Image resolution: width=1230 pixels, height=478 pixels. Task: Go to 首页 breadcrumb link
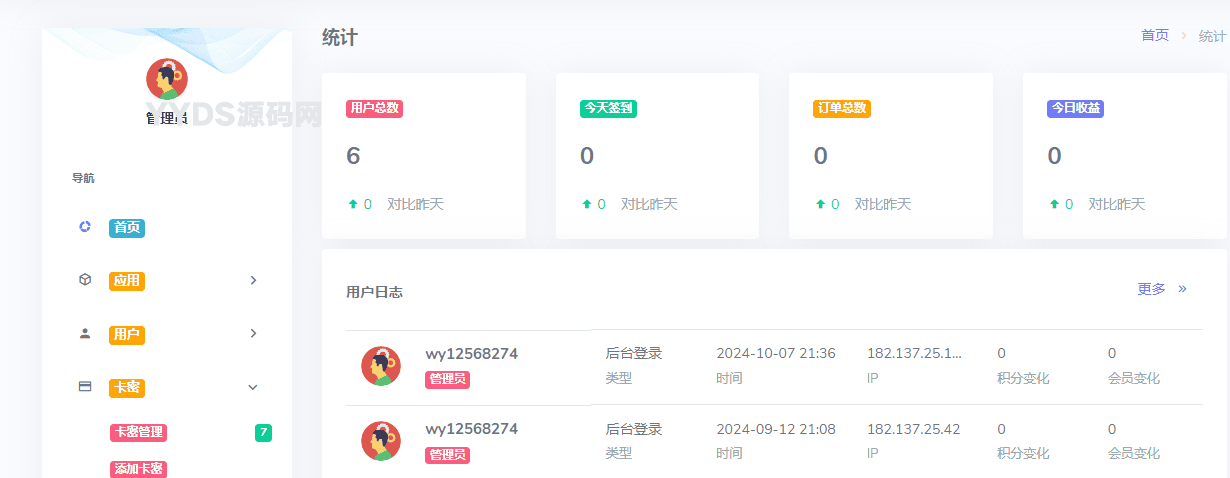[1155, 35]
